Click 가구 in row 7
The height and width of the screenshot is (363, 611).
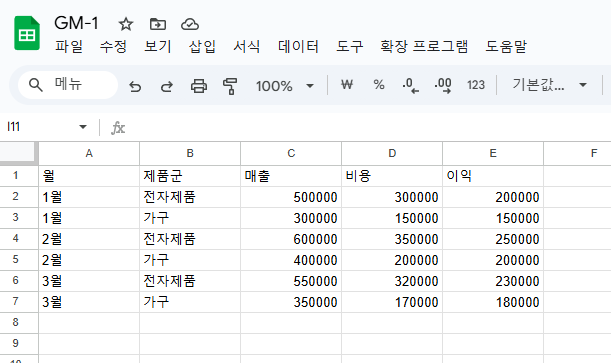pos(190,302)
